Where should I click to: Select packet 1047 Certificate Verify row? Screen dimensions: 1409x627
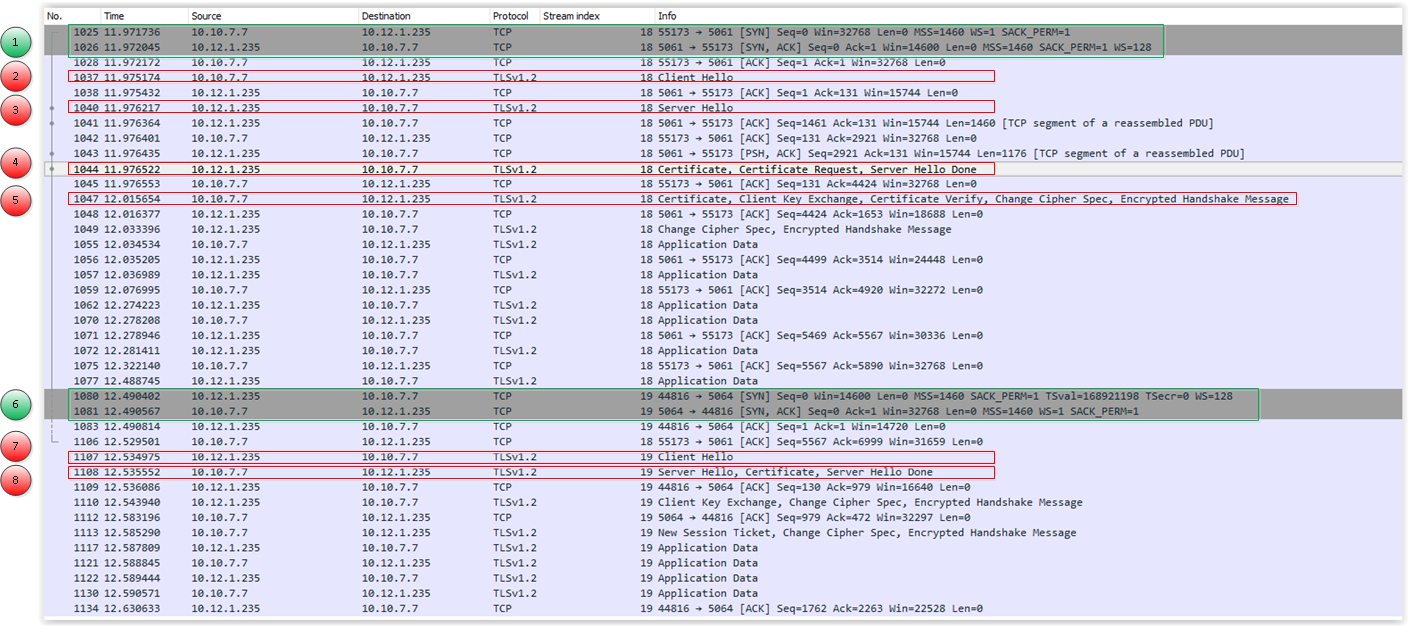pyautogui.click(x=722, y=199)
